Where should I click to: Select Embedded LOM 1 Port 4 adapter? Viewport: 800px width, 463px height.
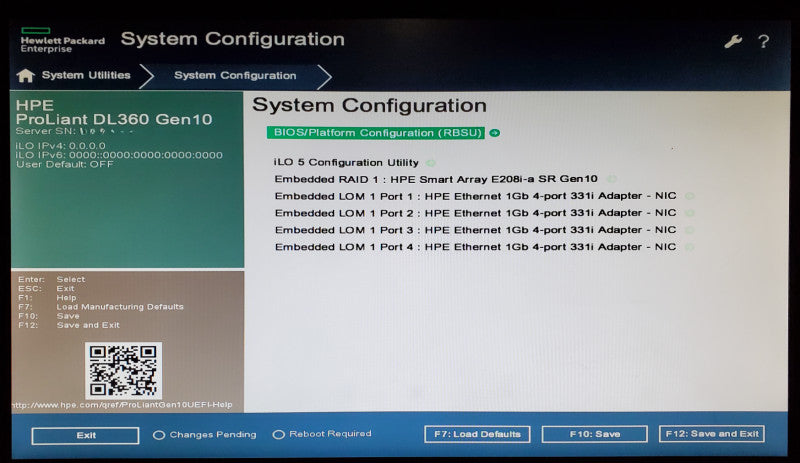pos(476,247)
